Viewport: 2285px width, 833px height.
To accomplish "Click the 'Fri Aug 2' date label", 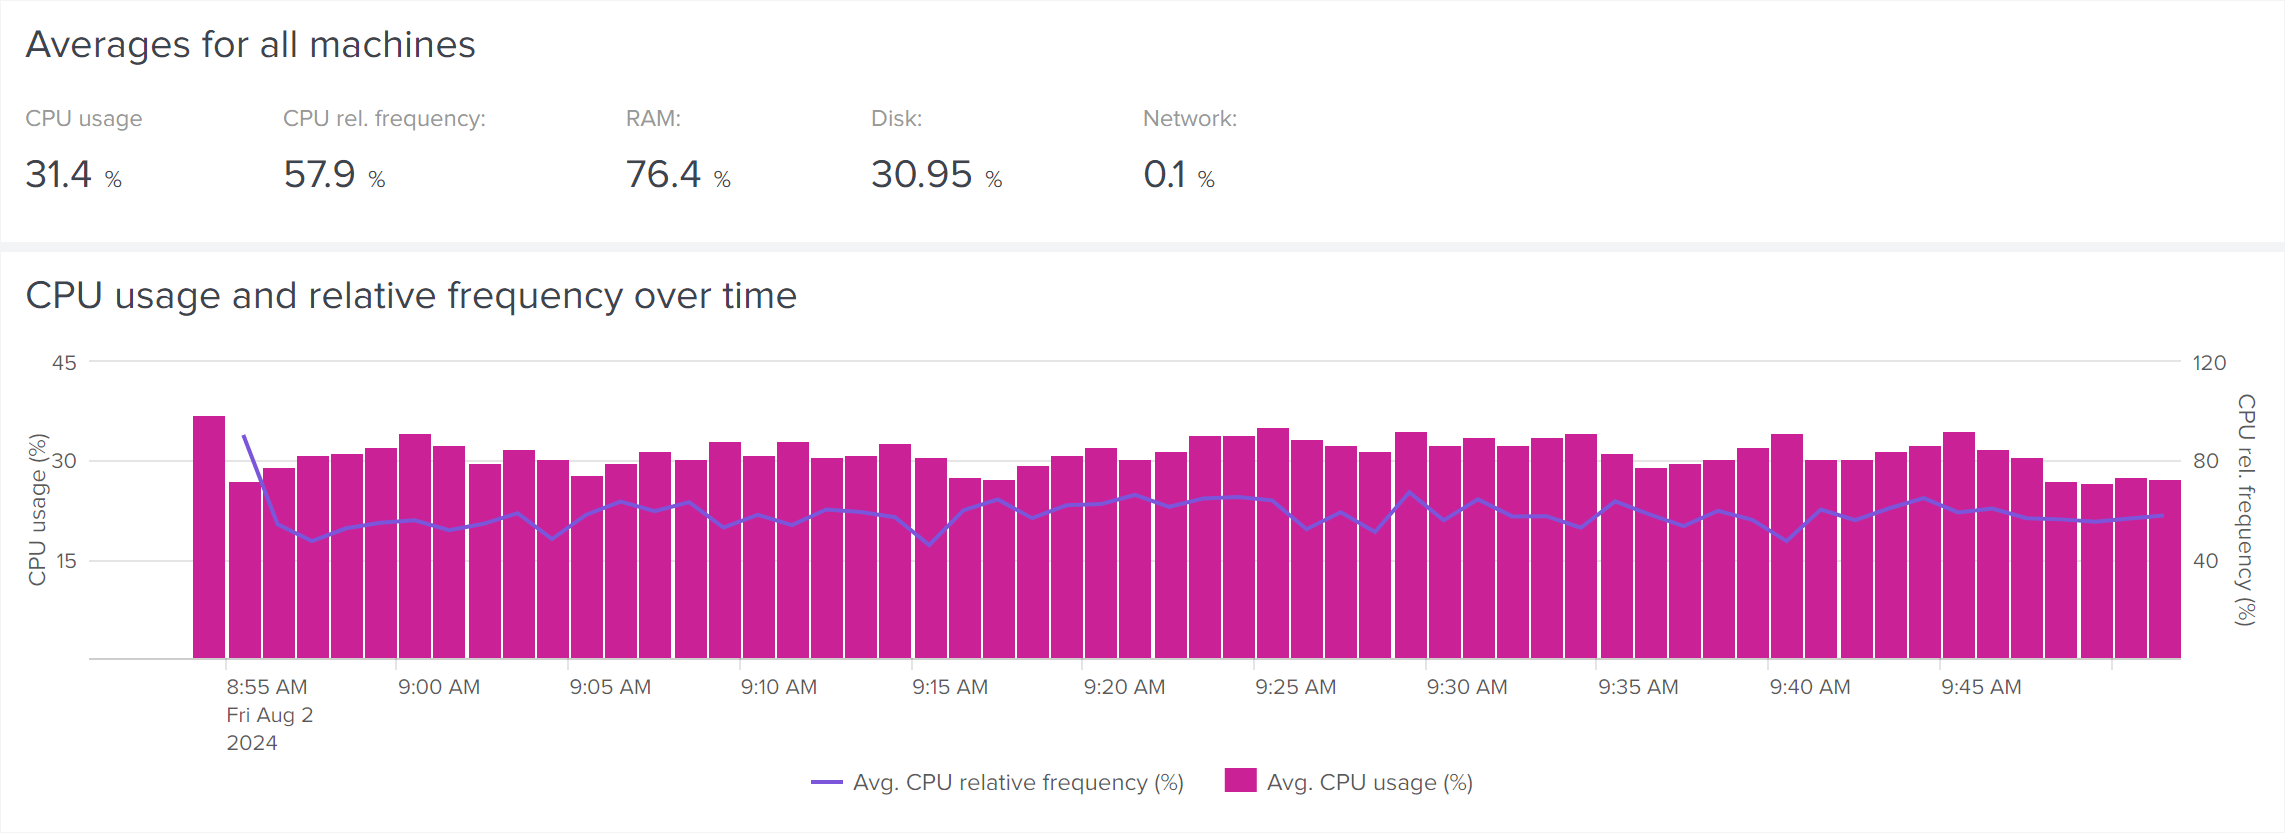I will (x=269, y=715).
